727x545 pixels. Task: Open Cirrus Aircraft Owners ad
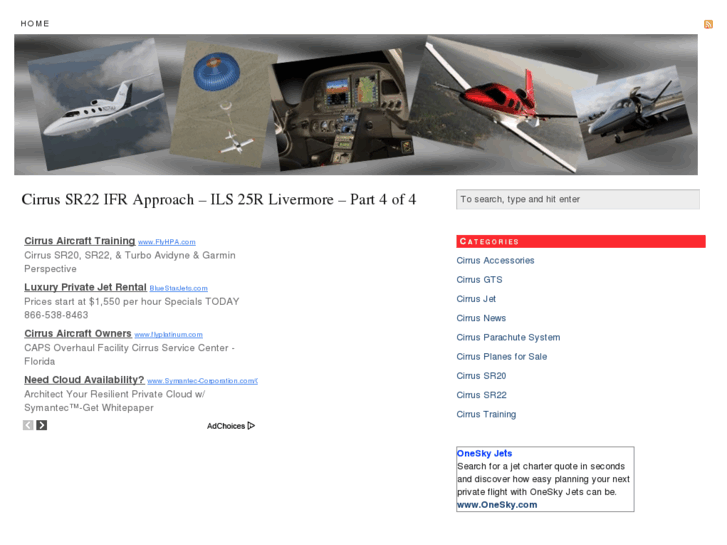[78, 333]
